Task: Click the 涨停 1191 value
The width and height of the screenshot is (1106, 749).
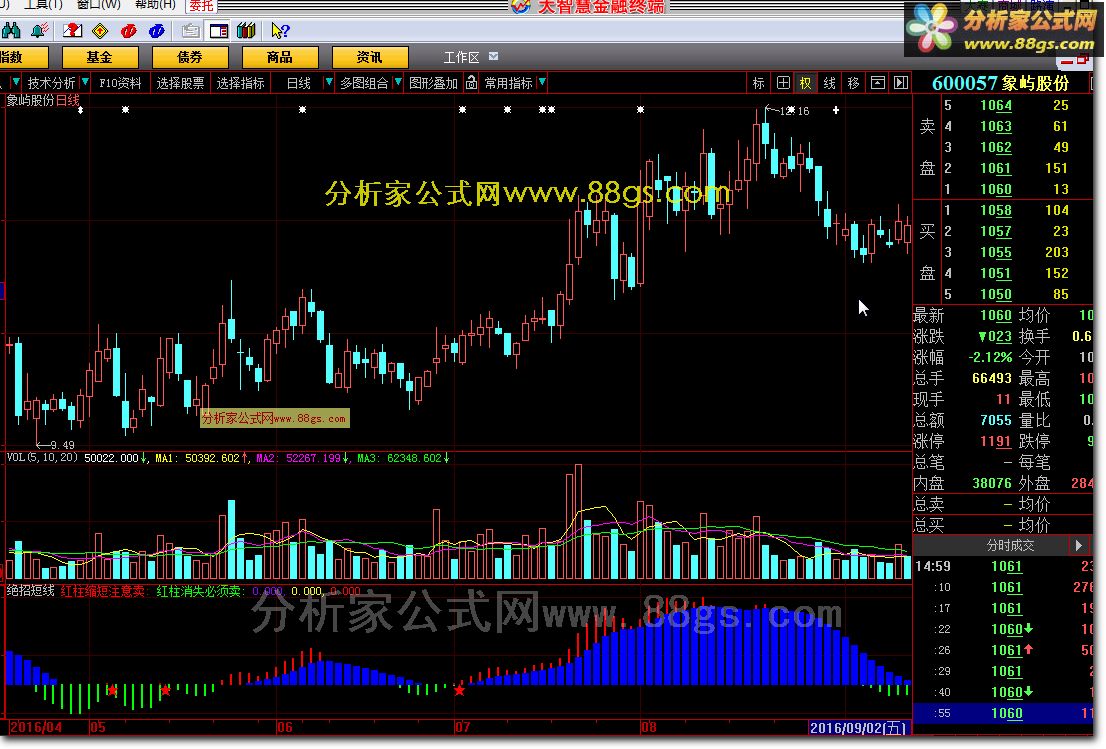Action: pyautogui.click(x=996, y=441)
